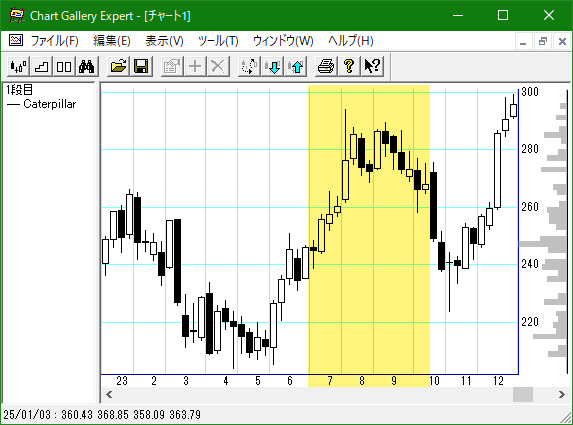Screen dimensions: 573x425
Task: Click the candlestick chart toolbar icon
Action: point(18,67)
